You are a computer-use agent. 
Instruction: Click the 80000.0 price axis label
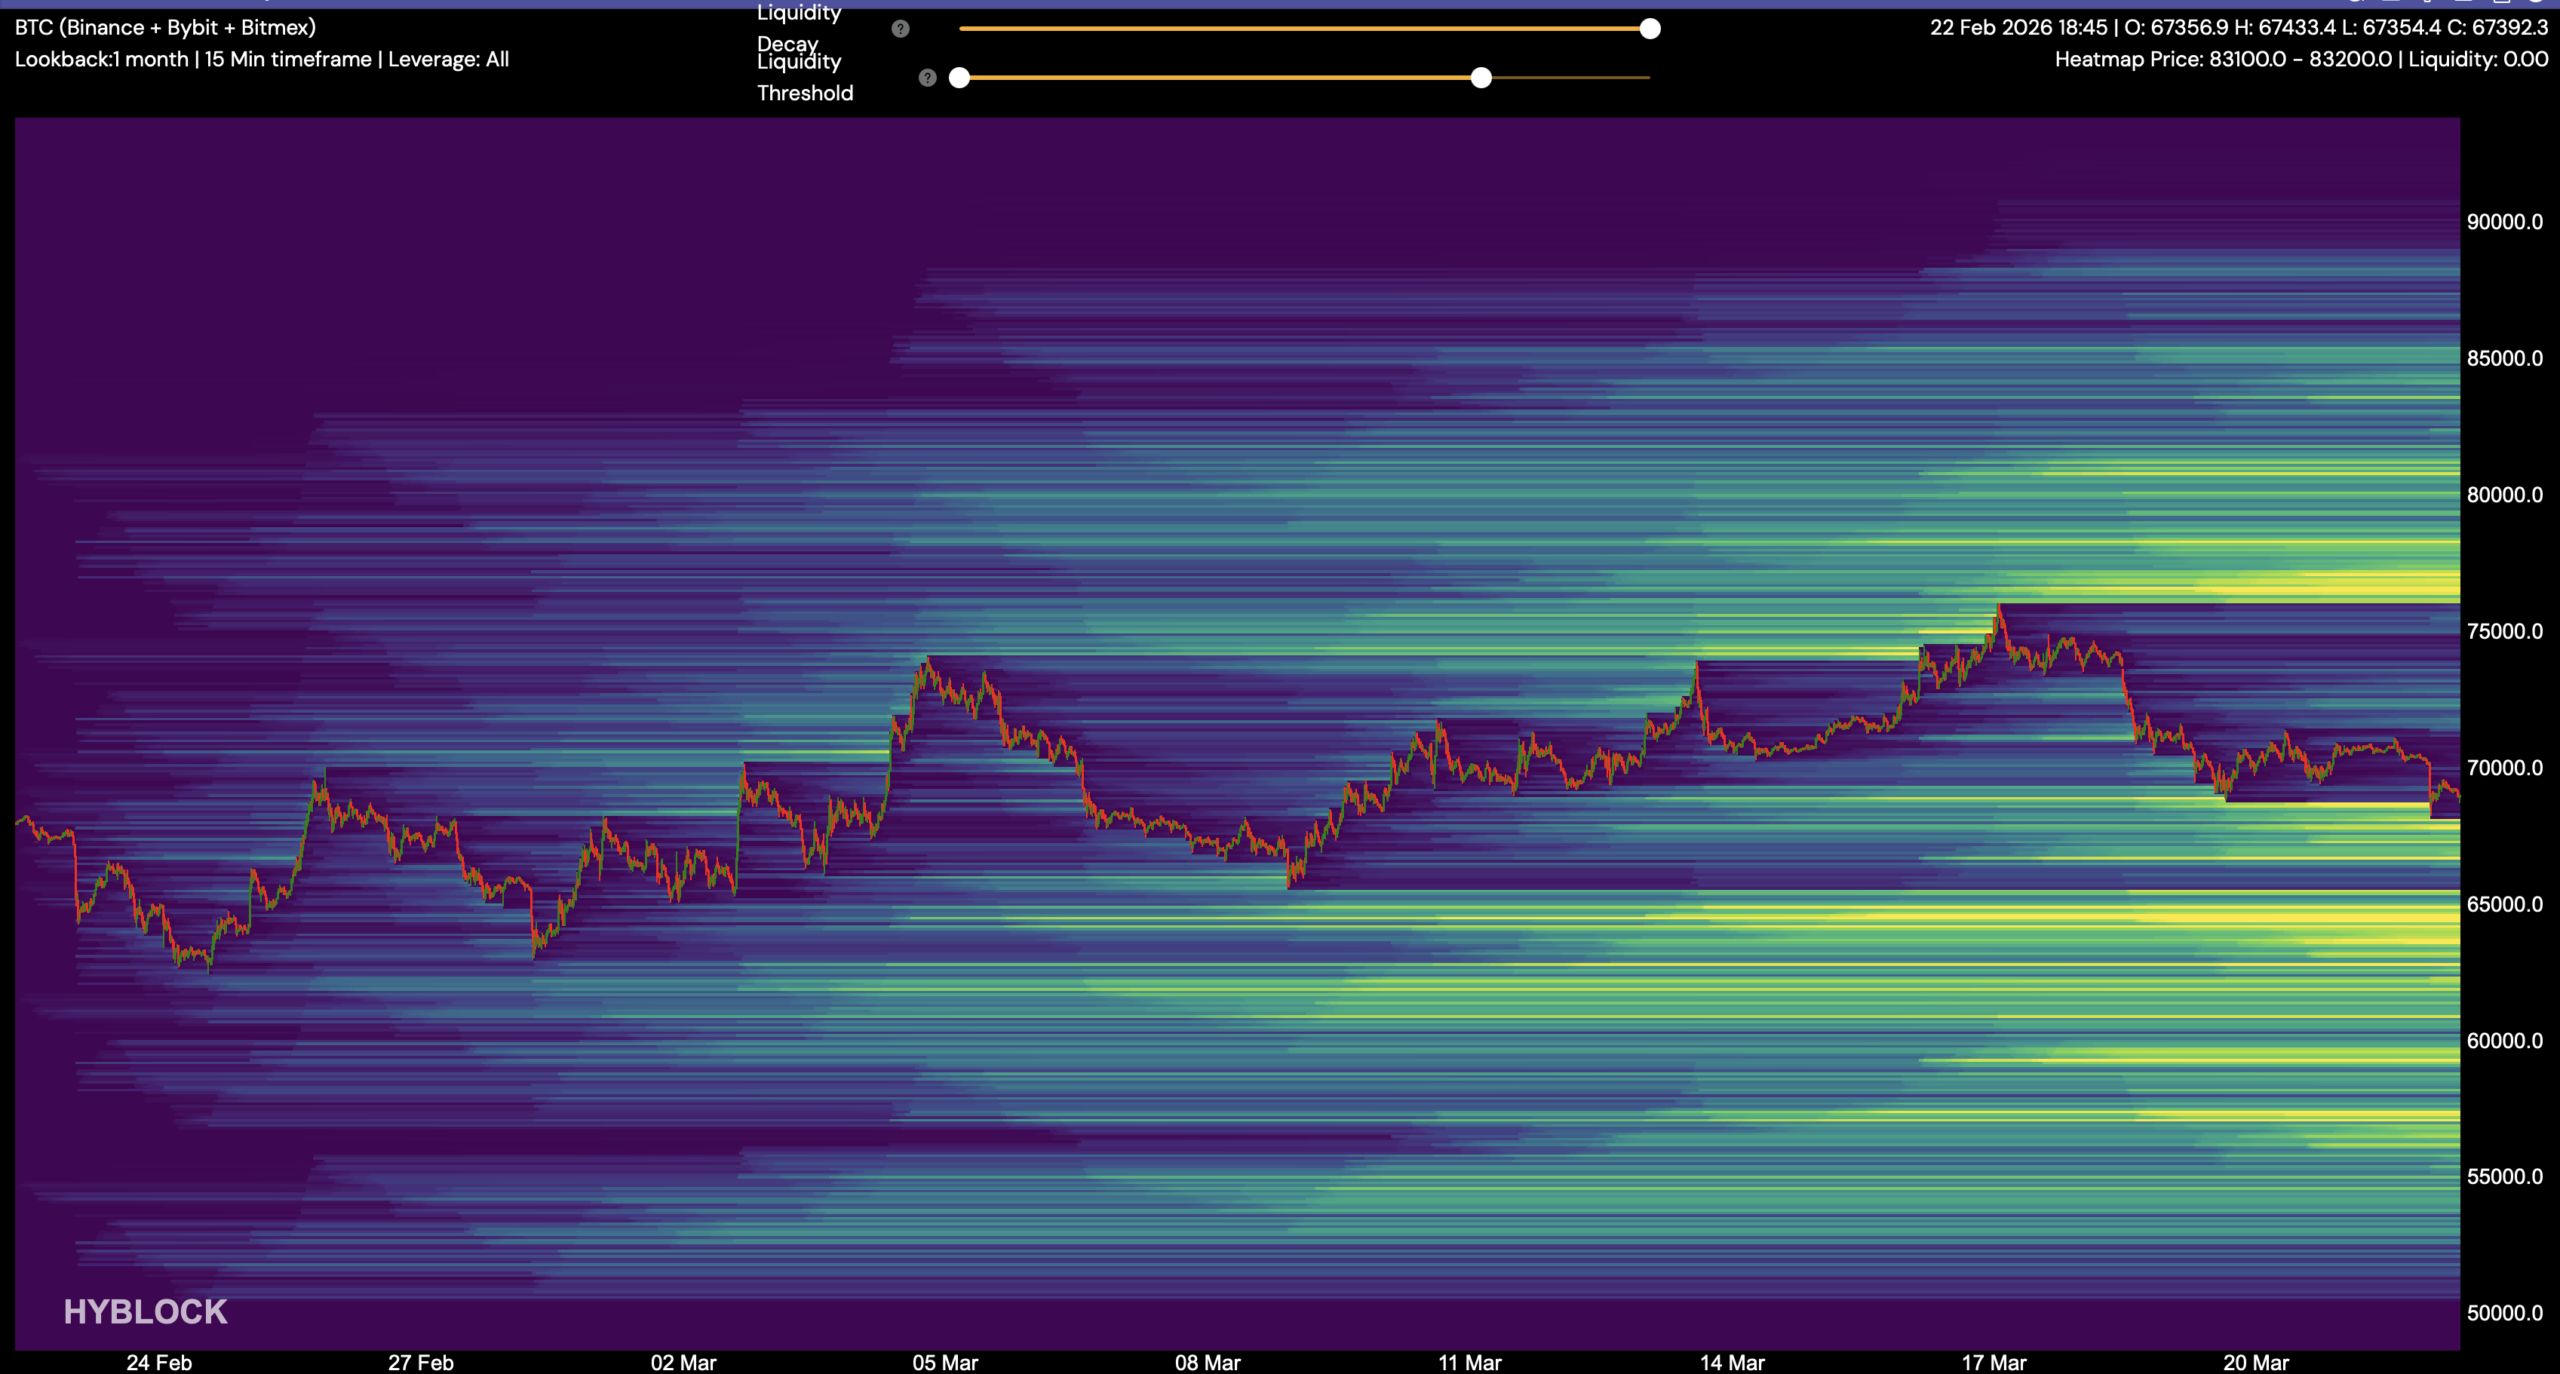point(2504,495)
